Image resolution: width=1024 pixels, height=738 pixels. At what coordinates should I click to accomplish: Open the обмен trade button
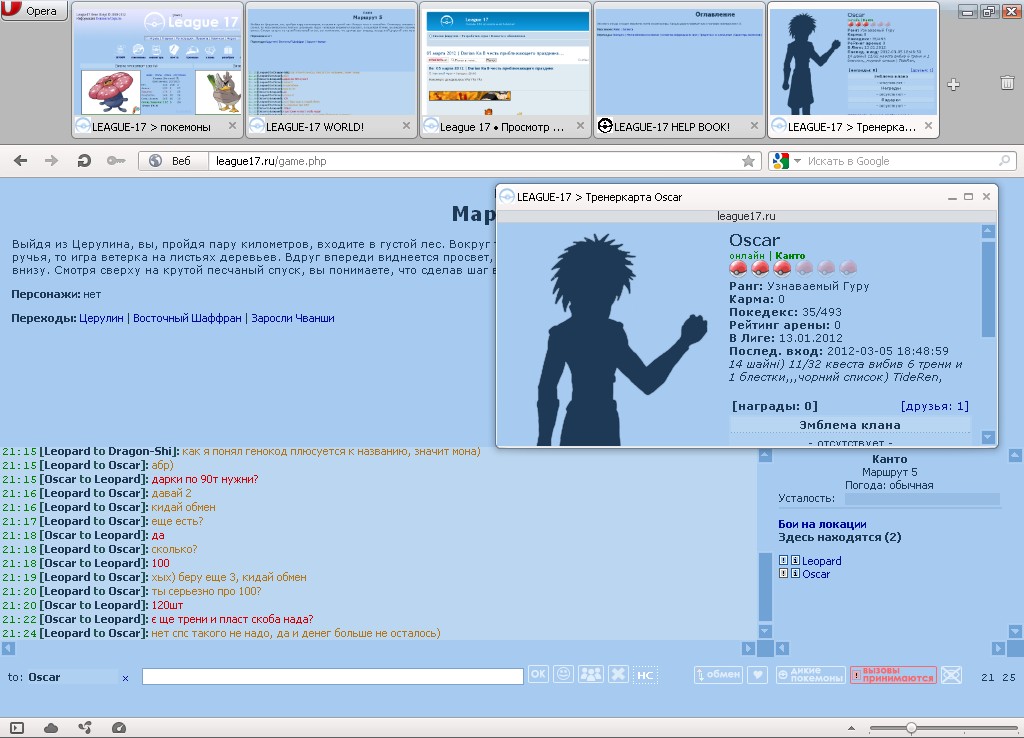[x=718, y=675]
